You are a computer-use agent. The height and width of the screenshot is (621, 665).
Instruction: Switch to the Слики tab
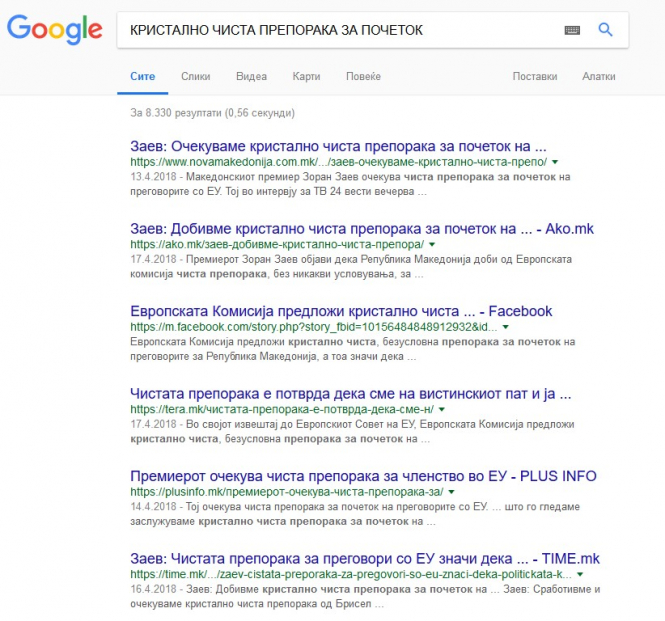point(195,76)
